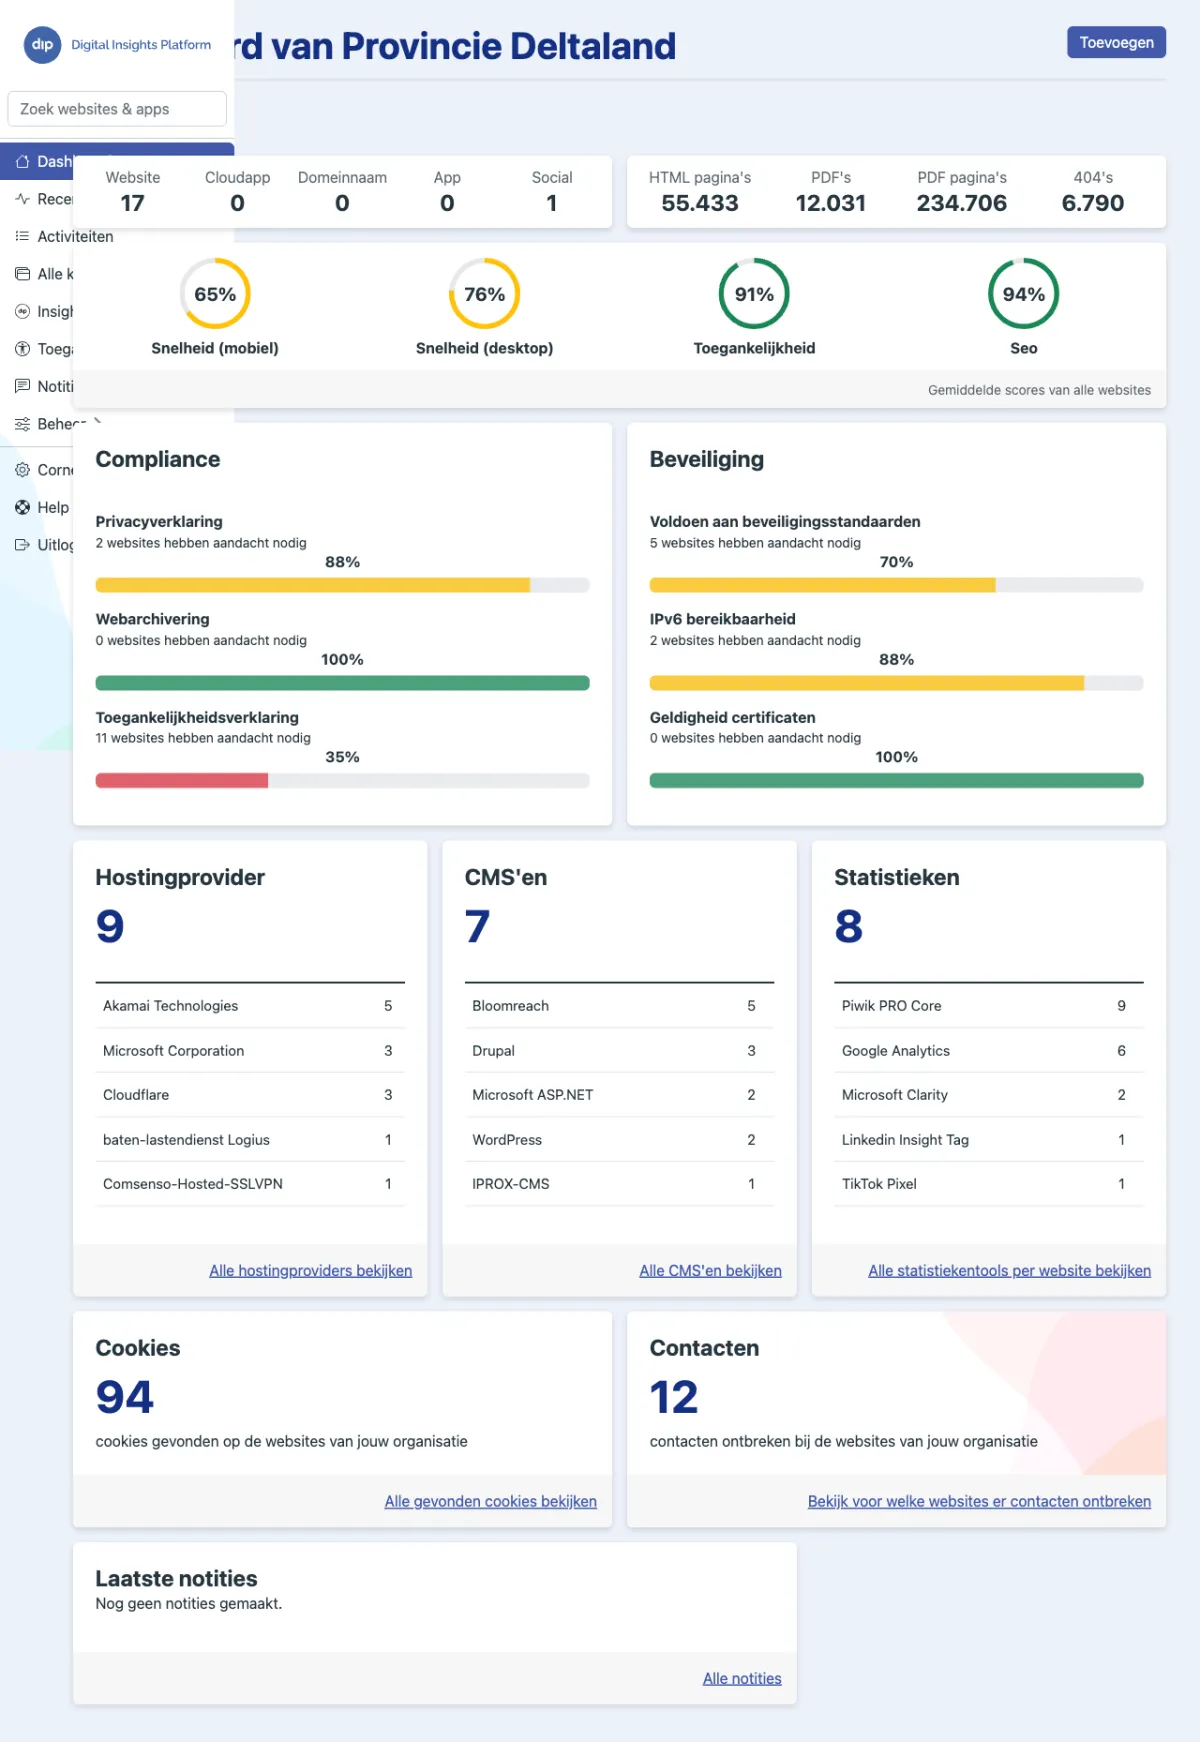
Task: Click the Contacten count 12
Action: tap(674, 1397)
